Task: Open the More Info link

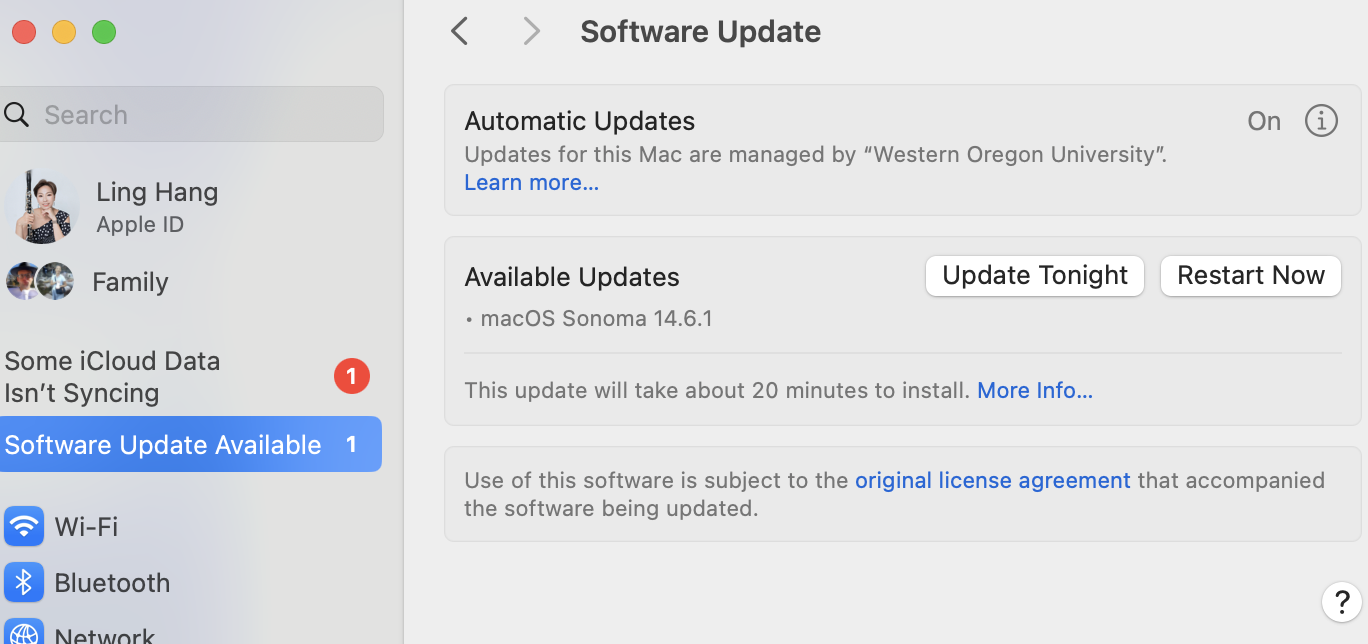Action: pos(1035,390)
